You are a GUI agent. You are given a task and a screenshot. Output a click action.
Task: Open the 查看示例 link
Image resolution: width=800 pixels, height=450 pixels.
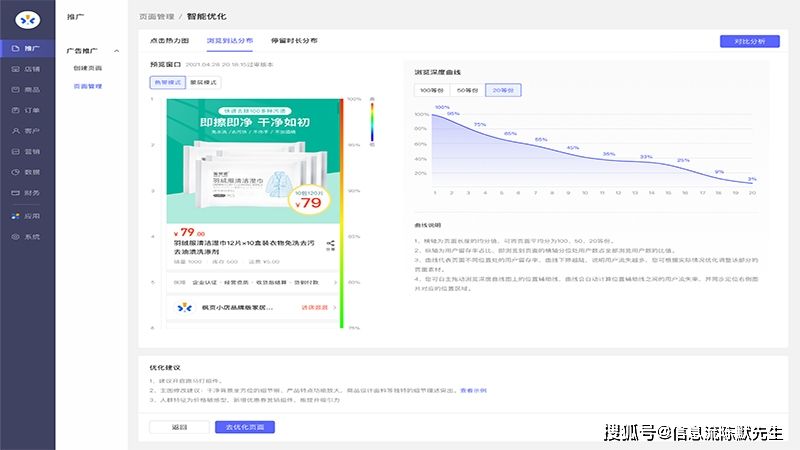click(x=473, y=390)
